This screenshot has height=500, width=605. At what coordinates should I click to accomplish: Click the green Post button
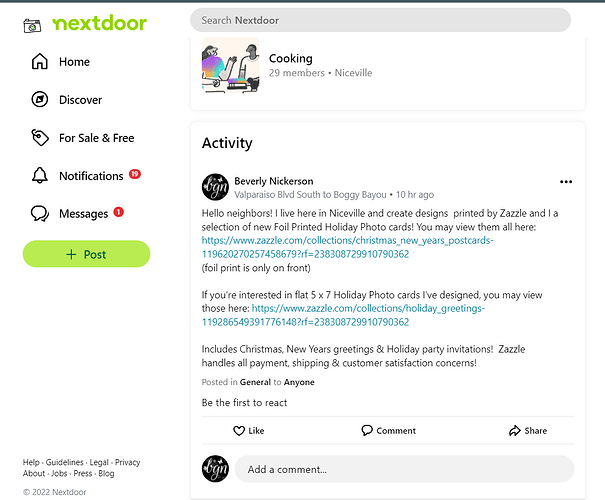86,254
